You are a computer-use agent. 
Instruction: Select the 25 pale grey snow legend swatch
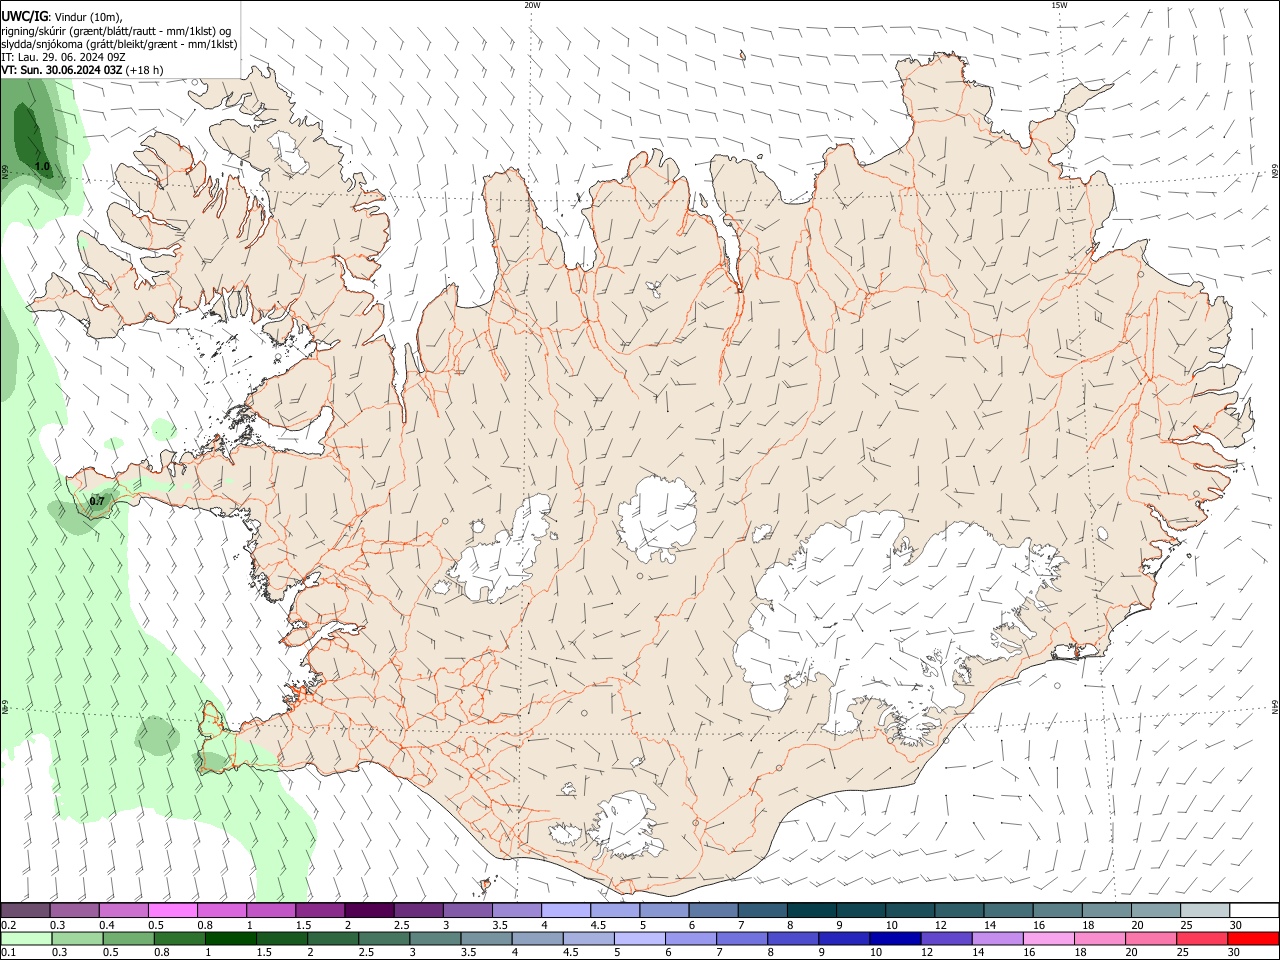click(x=1206, y=911)
